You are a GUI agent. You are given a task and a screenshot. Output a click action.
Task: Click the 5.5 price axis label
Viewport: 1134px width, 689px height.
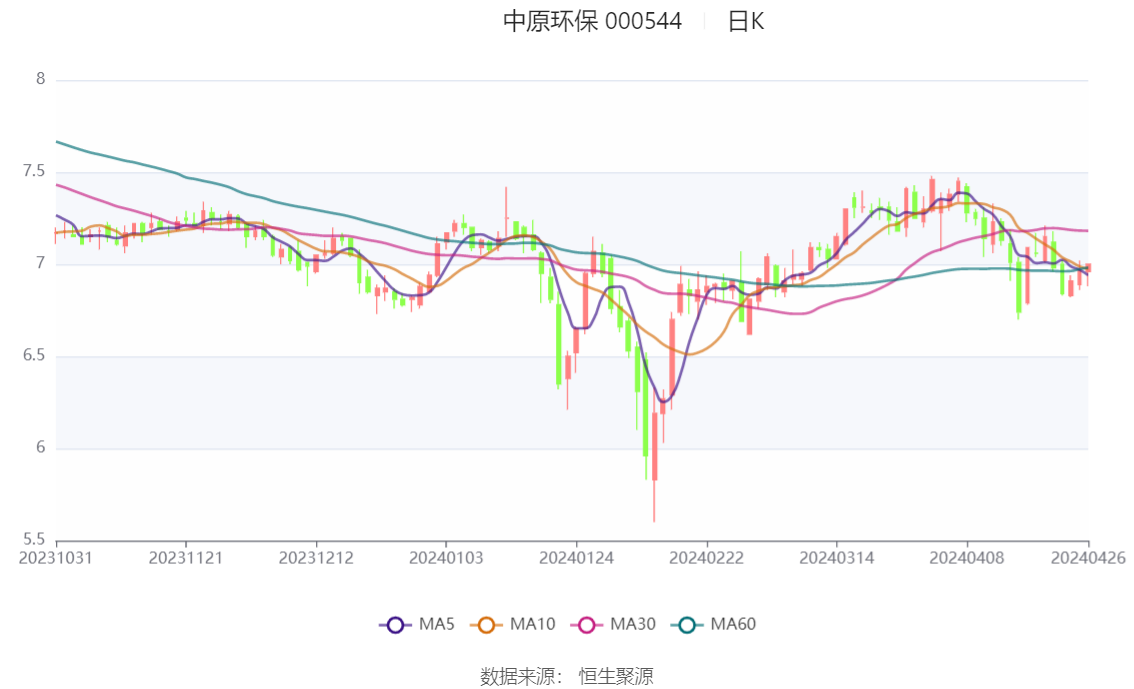34,539
